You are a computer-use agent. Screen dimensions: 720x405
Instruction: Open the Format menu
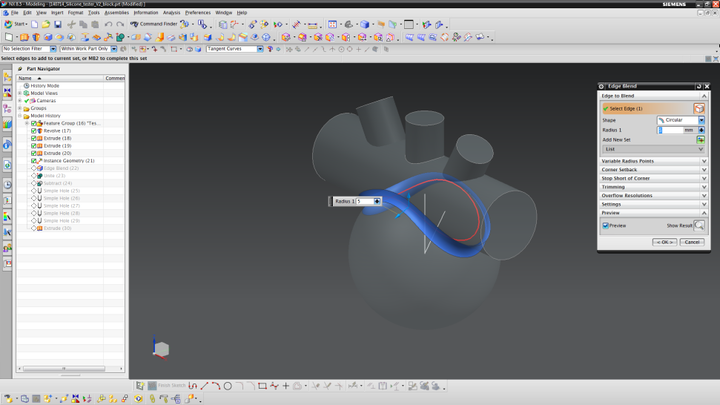(75, 13)
